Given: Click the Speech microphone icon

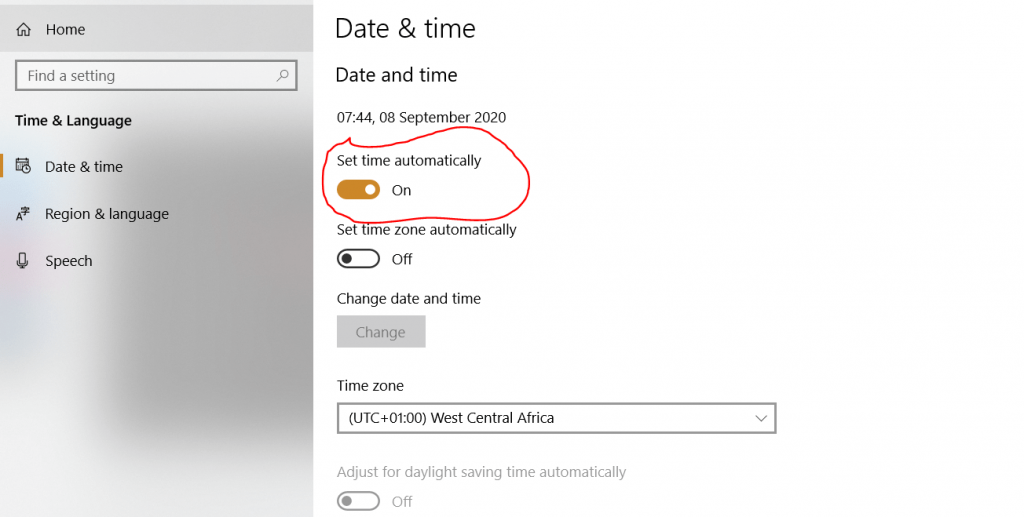Looking at the screenshot, I should coord(23,260).
